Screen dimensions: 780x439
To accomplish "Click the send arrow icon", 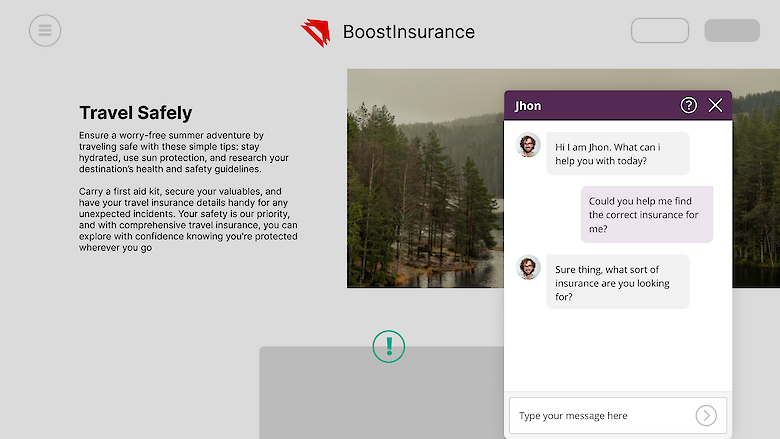I will 706,415.
